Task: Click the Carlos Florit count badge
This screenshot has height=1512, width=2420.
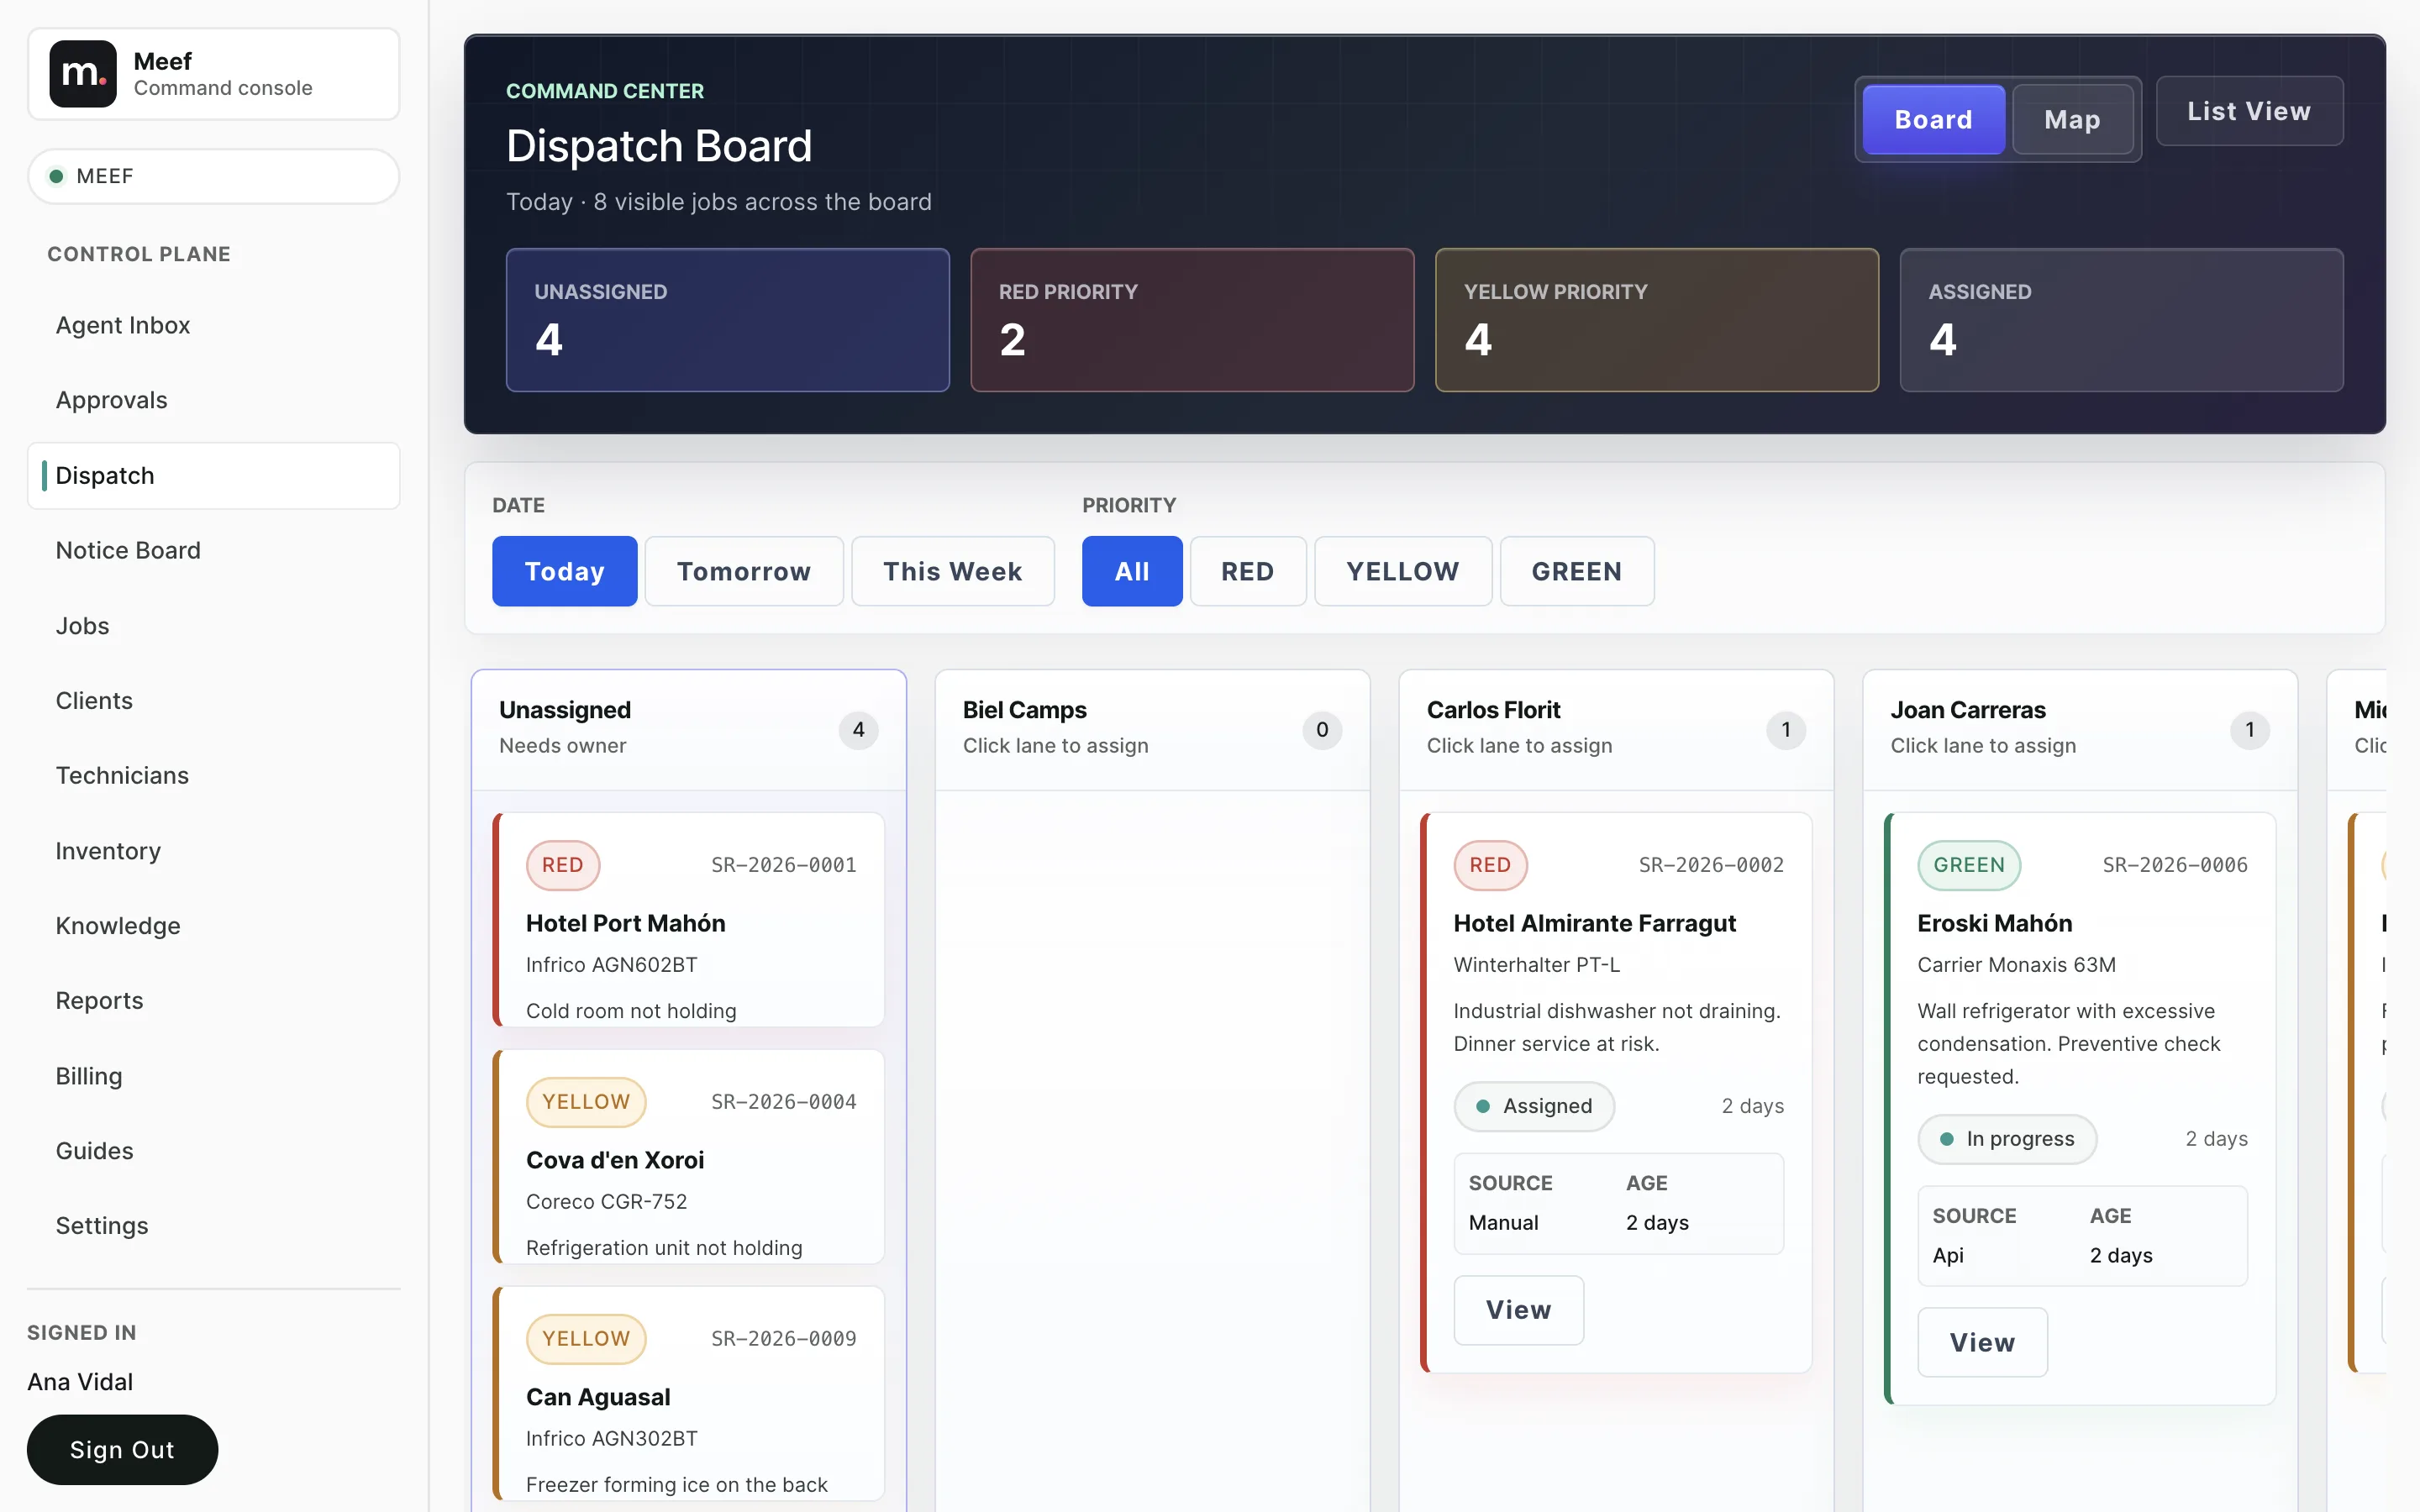Action: click(1786, 730)
